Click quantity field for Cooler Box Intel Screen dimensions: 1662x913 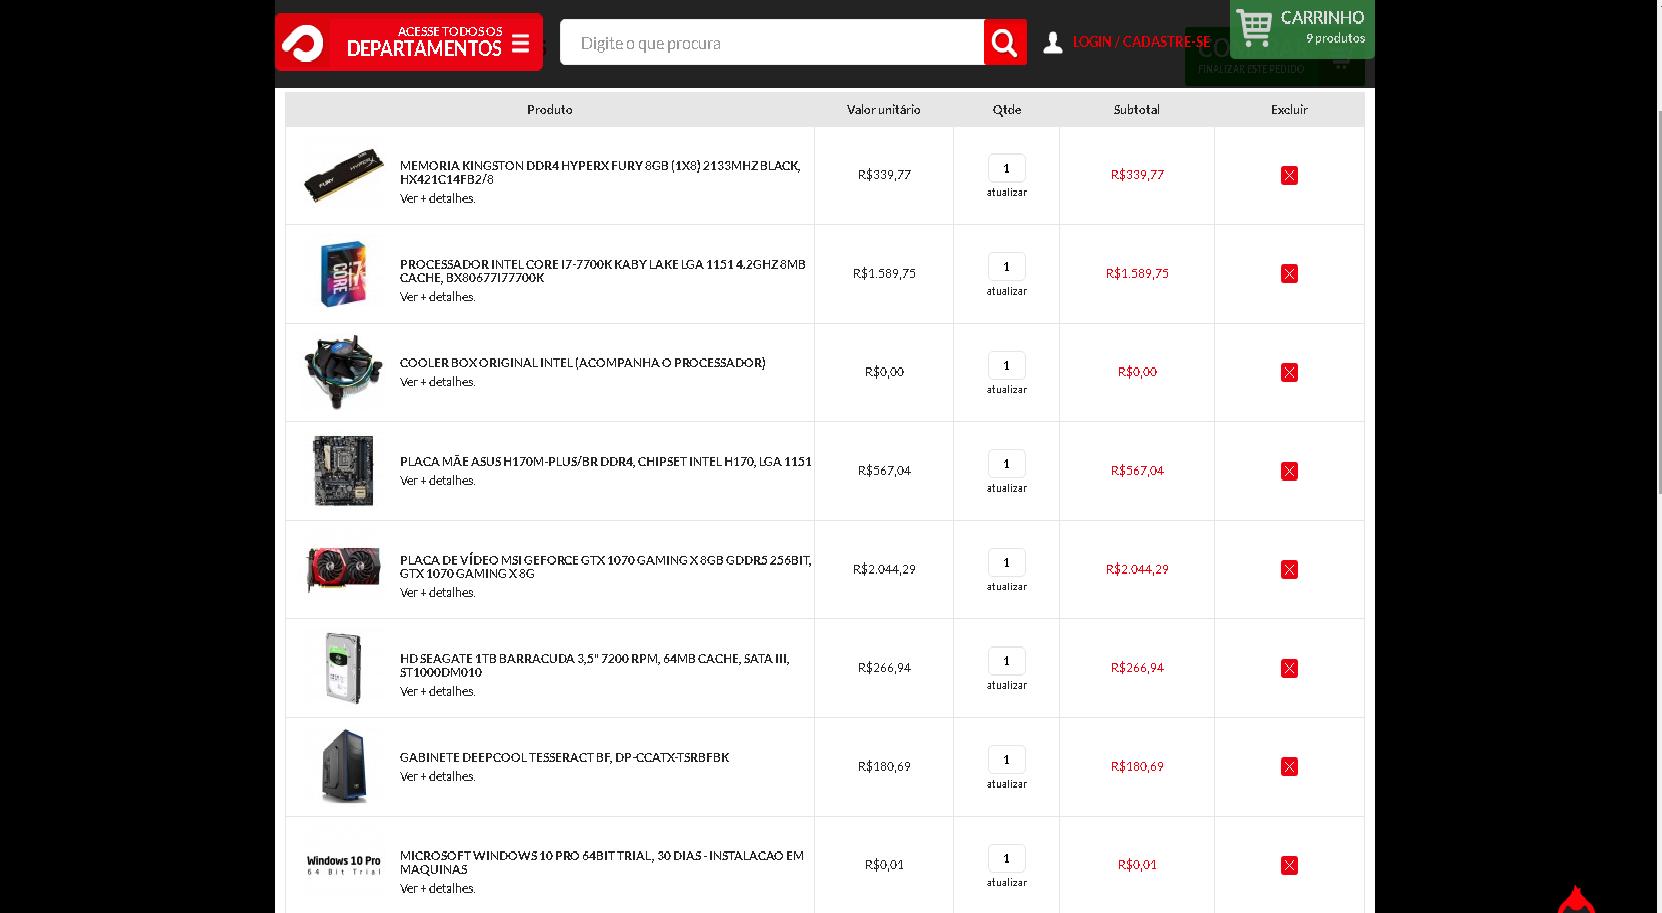[1007, 365]
